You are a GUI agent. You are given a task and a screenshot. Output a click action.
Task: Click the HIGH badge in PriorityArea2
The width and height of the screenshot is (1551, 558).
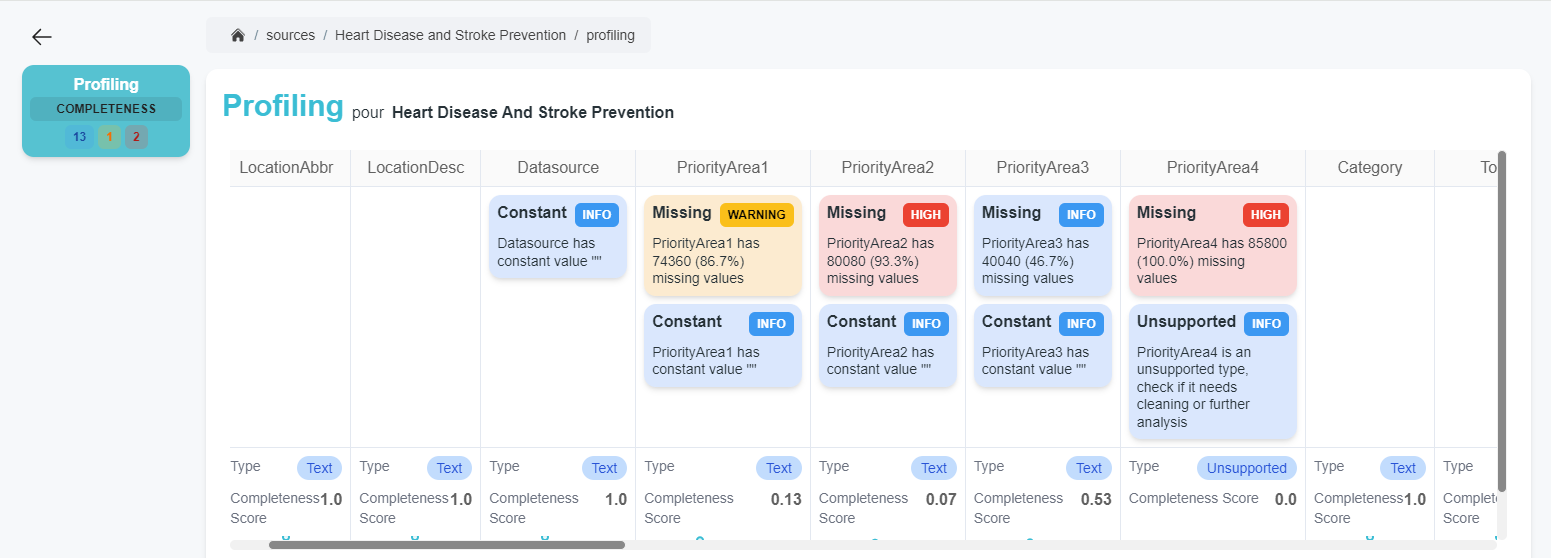(x=925, y=215)
